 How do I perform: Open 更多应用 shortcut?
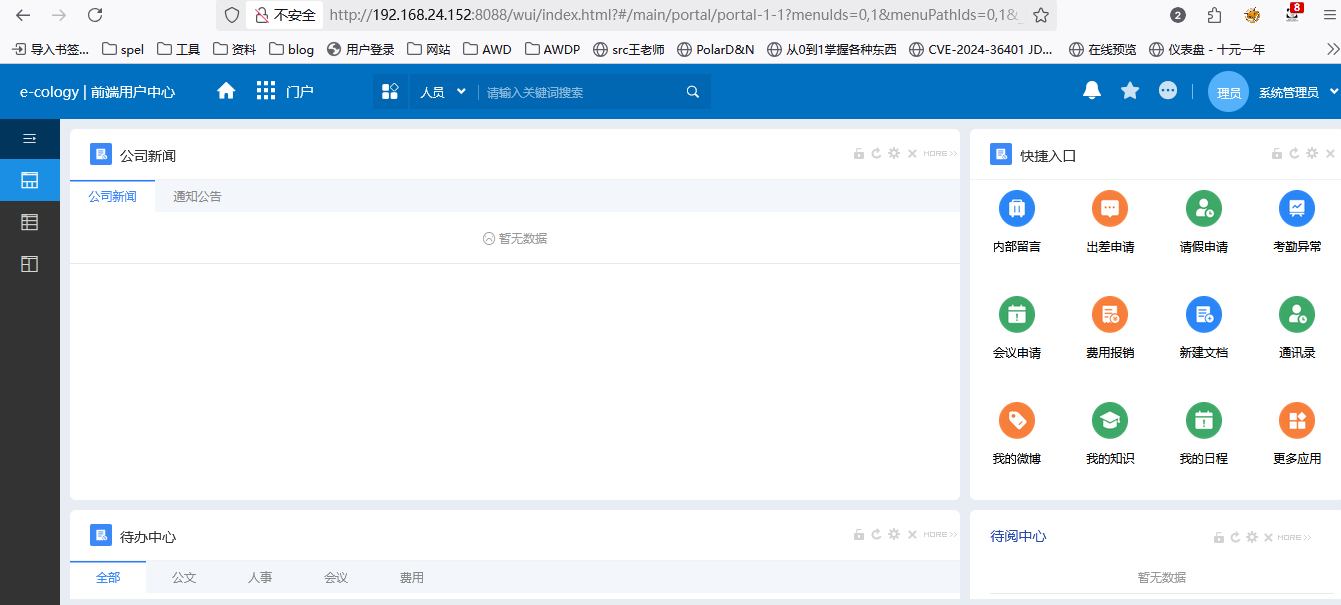(1297, 434)
